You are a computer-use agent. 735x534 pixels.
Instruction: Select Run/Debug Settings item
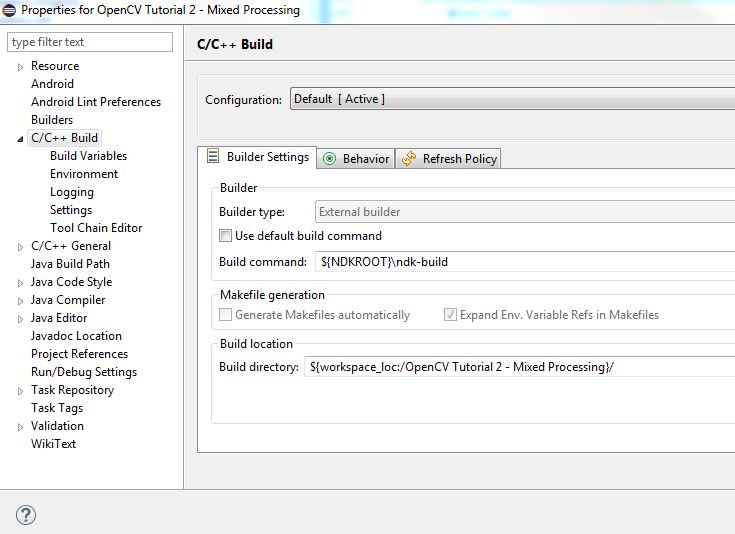pyautogui.click(x=84, y=372)
